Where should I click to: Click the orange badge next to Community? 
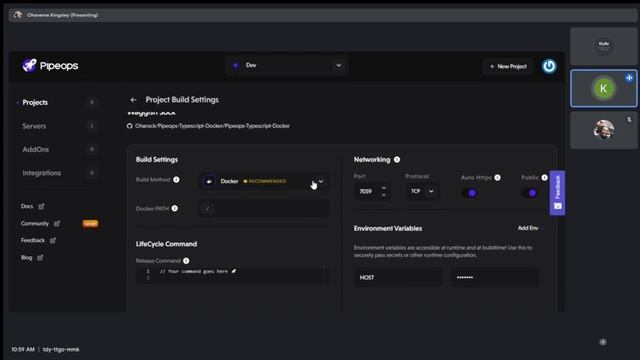coord(90,223)
